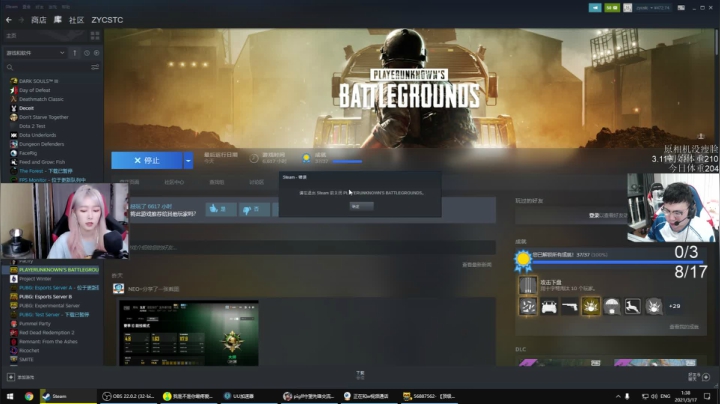Click the announcements icon at top right
The image size is (720, 404).
tap(595, 8)
